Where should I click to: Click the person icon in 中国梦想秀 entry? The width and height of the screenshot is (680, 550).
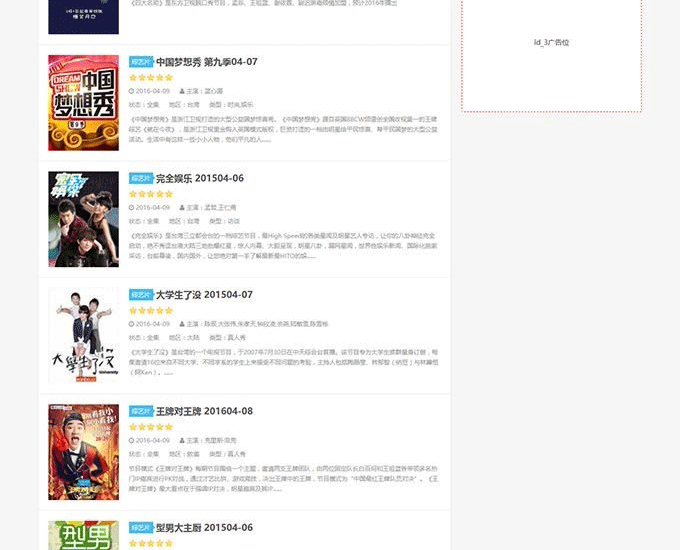(182, 91)
